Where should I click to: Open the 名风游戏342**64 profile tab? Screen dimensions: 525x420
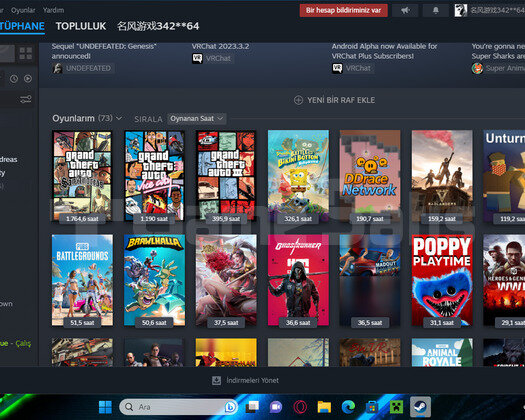tap(158, 26)
